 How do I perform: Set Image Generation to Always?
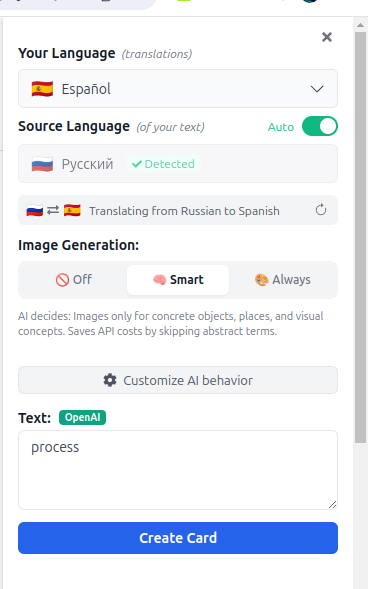pyautogui.click(x=282, y=279)
